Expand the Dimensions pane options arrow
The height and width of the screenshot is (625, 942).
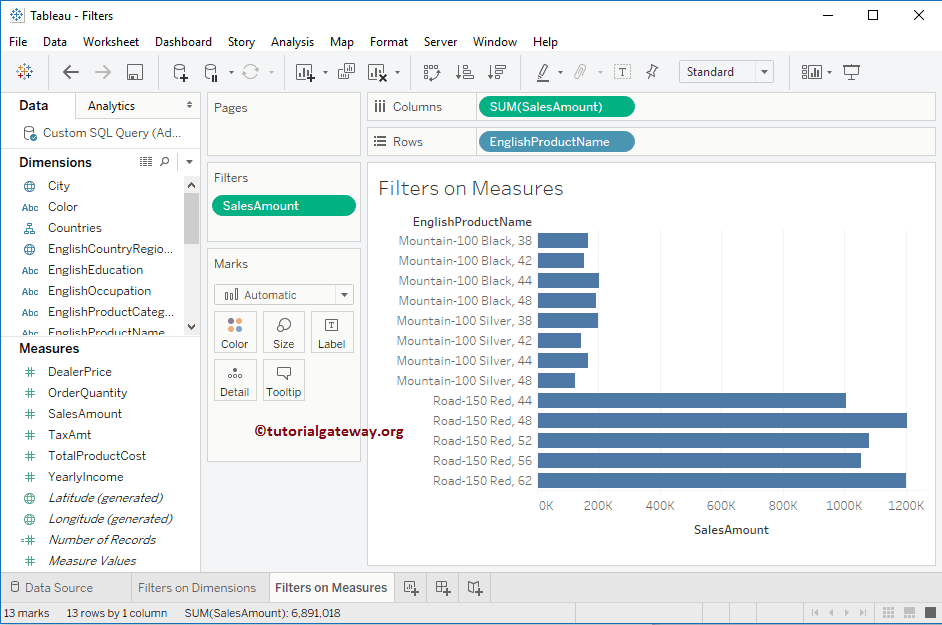189,162
